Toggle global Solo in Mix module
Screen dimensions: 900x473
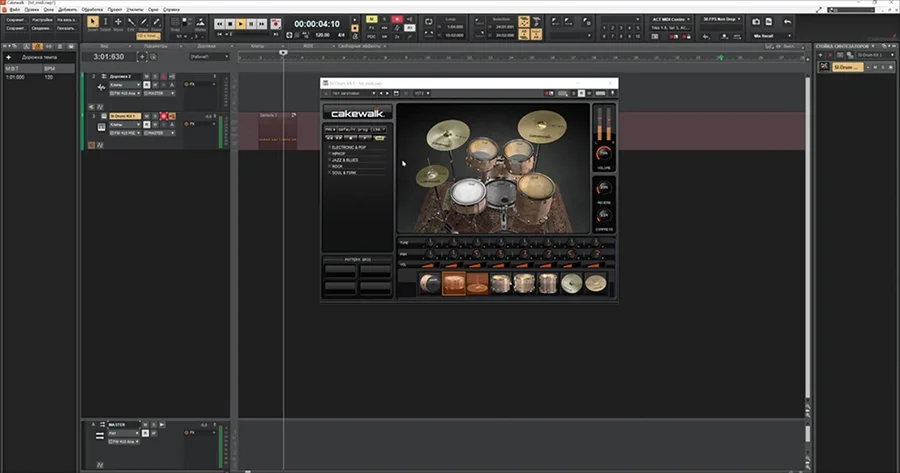pos(384,20)
